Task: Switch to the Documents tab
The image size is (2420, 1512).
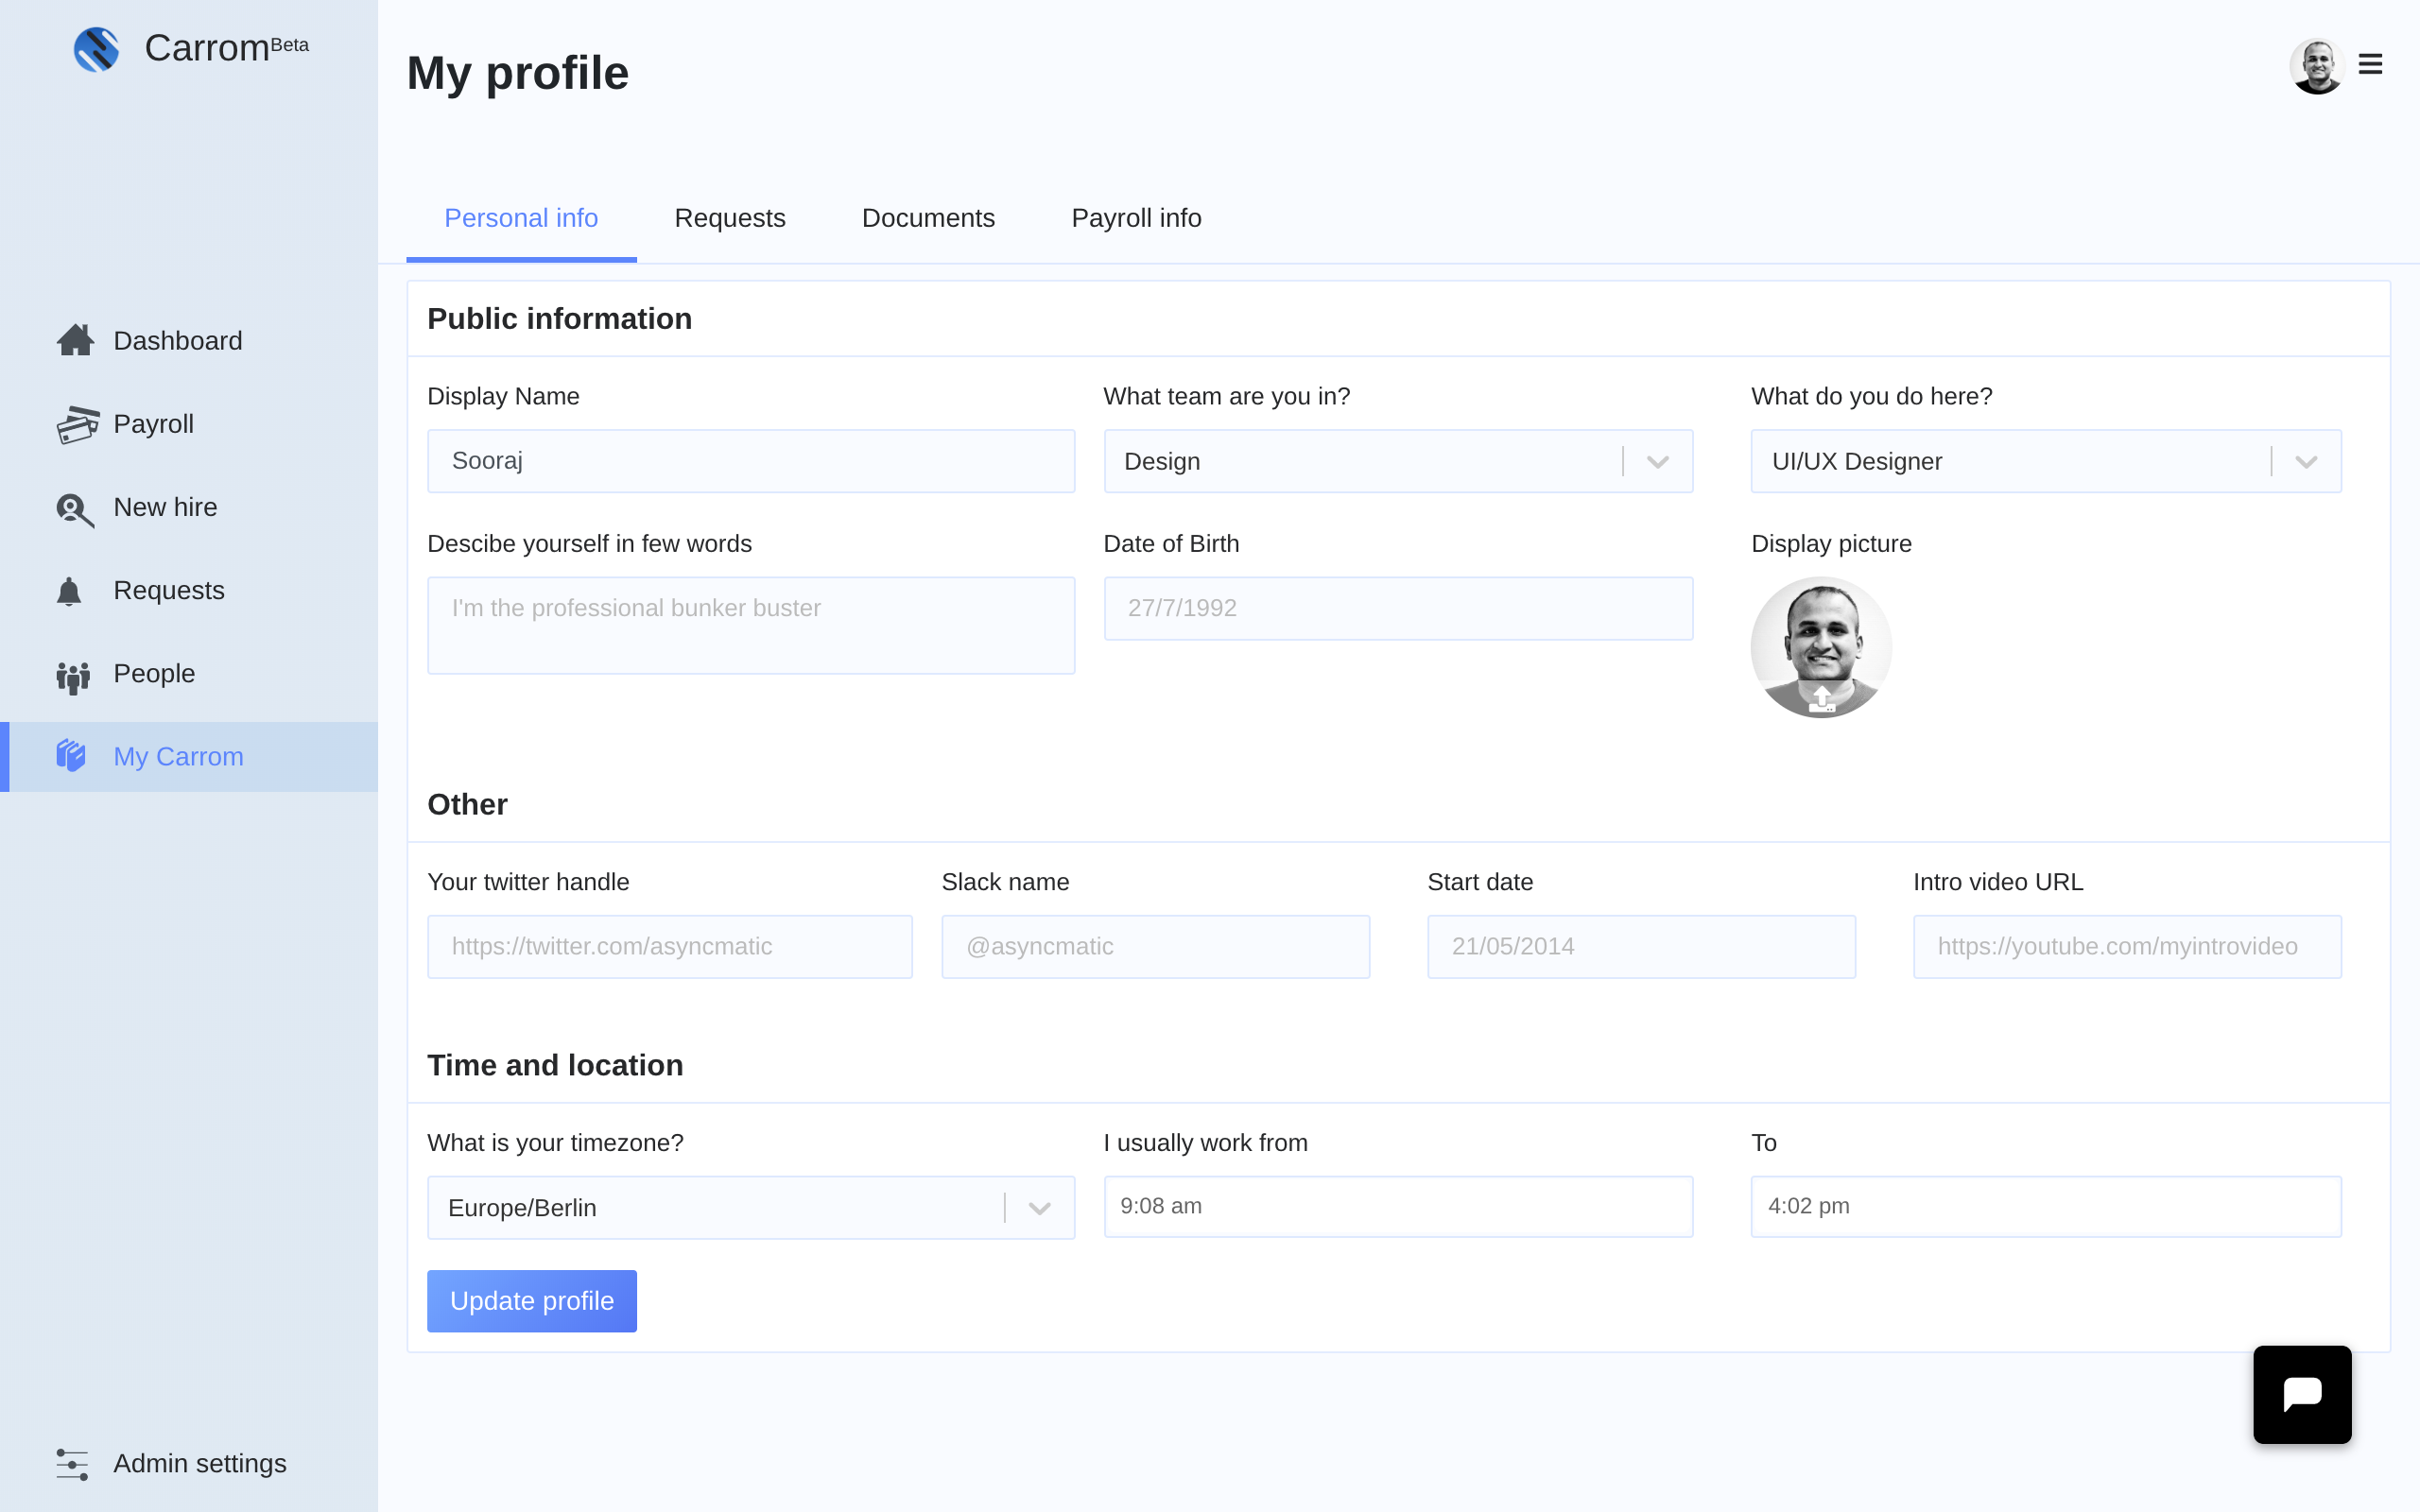Action: pyautogui.click(x=928, y=218)
